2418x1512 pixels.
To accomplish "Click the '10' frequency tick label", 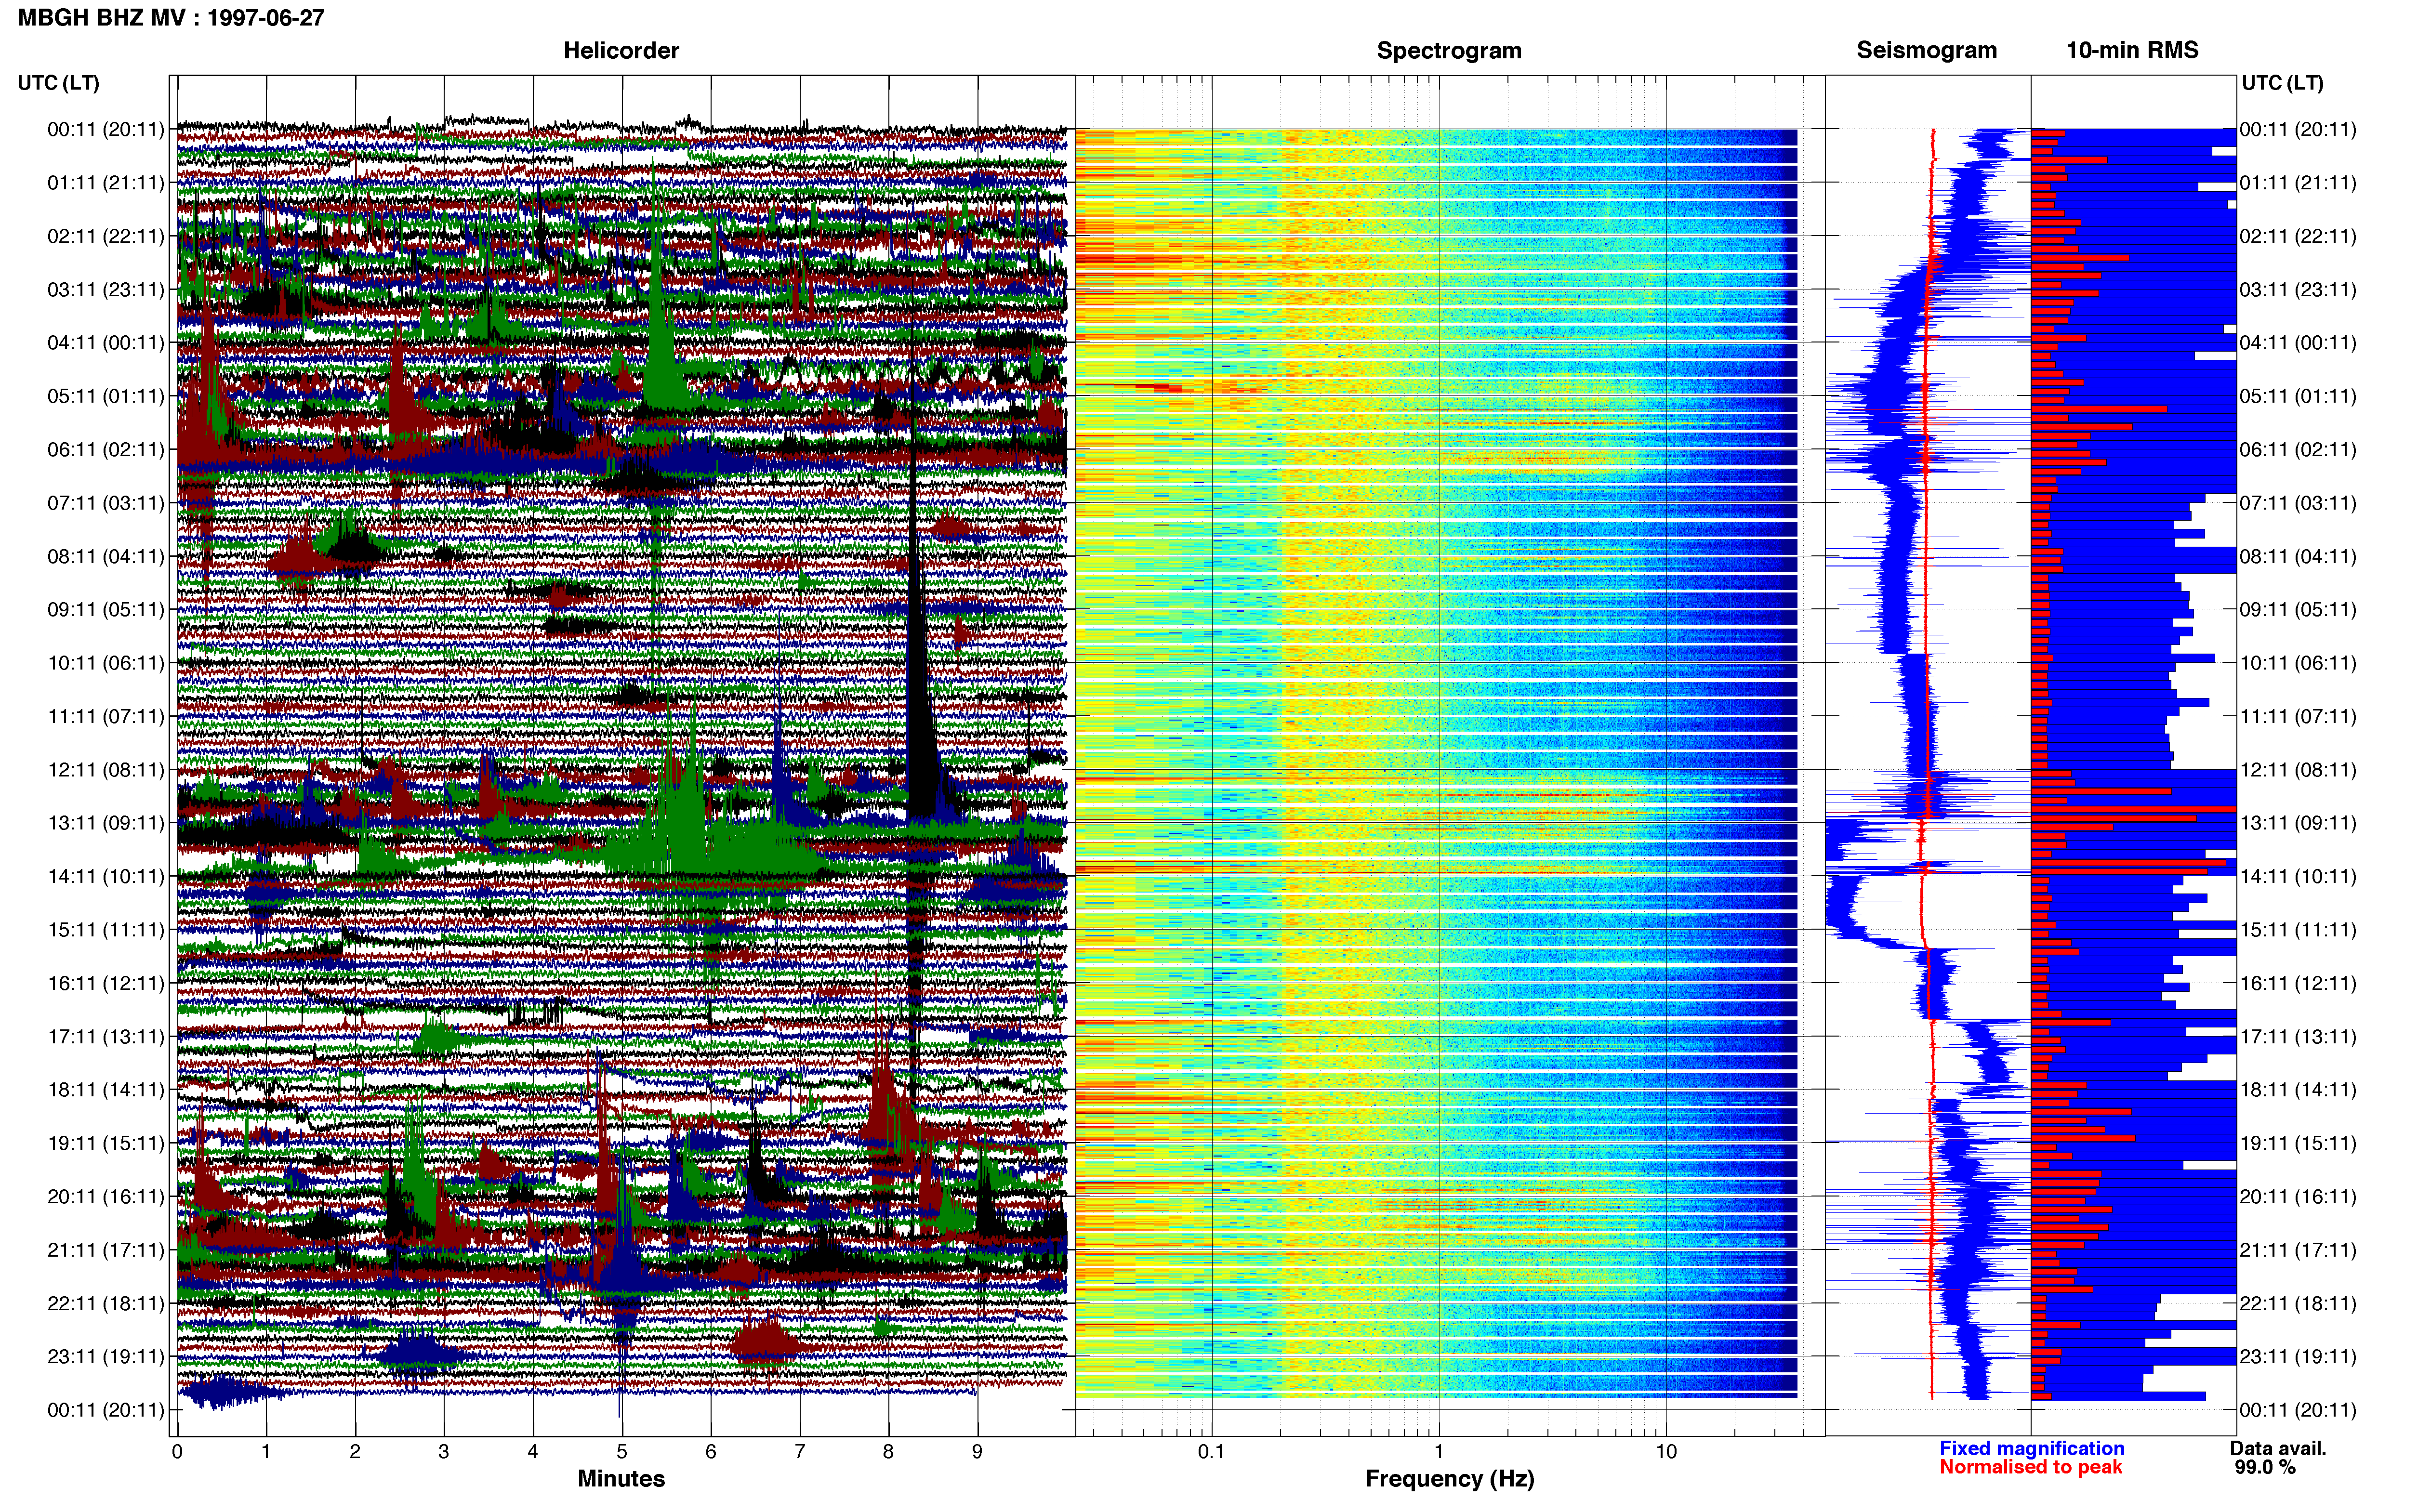I will pos(1666,1452).
